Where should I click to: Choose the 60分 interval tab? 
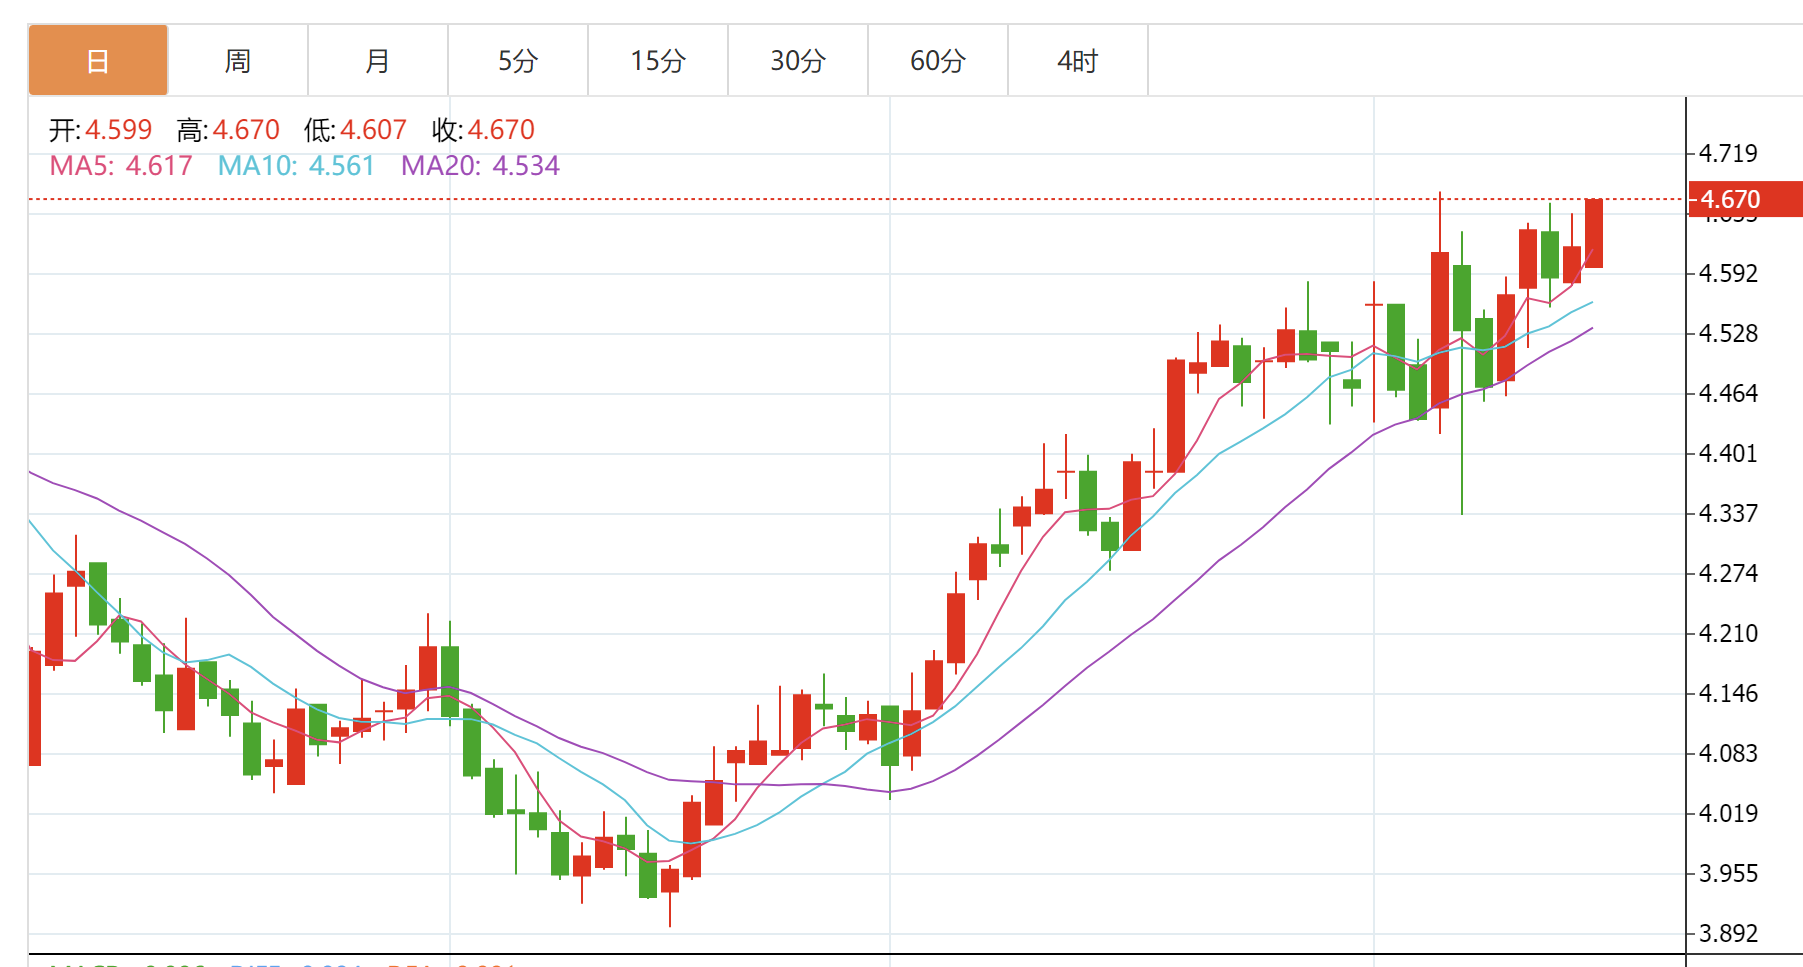coord(938,61)
